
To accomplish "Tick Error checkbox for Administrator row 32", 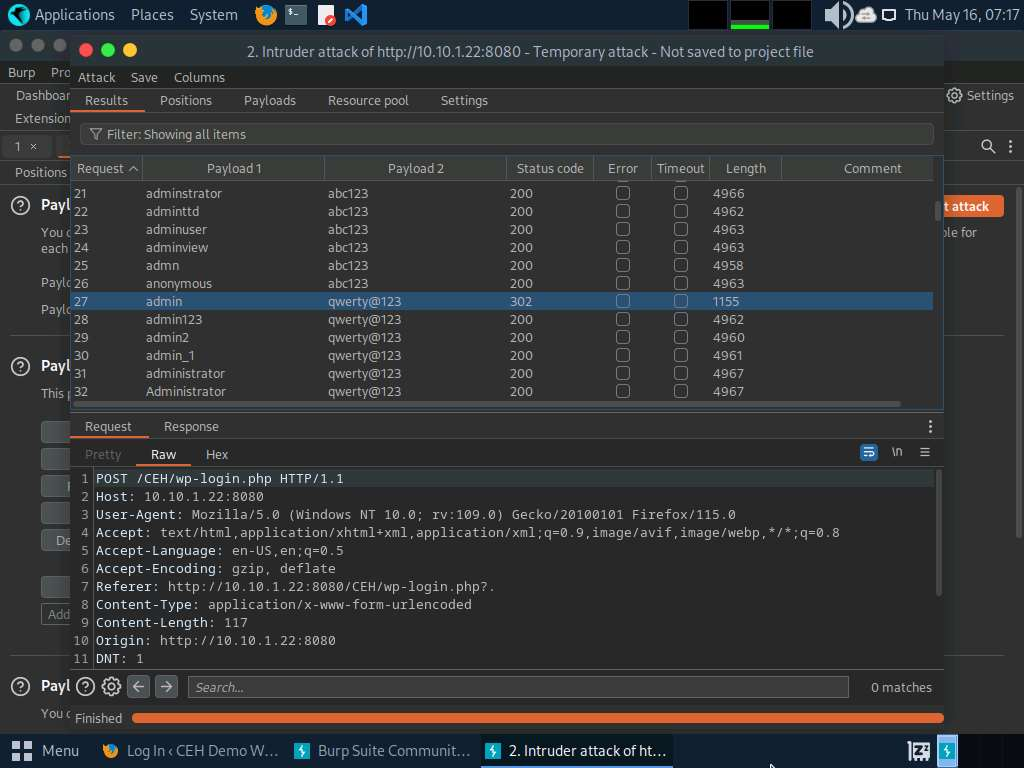I will pos(623,391).
